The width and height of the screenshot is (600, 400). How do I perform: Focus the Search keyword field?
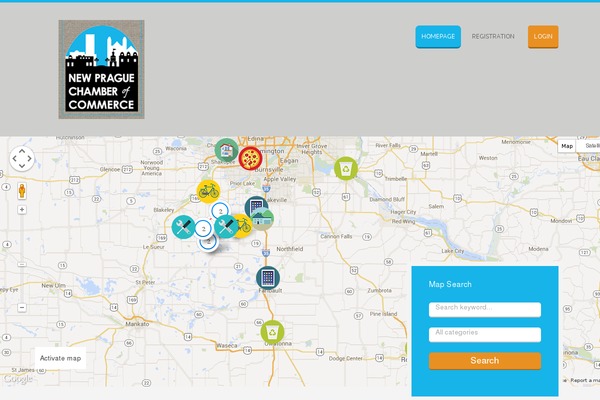485,309
